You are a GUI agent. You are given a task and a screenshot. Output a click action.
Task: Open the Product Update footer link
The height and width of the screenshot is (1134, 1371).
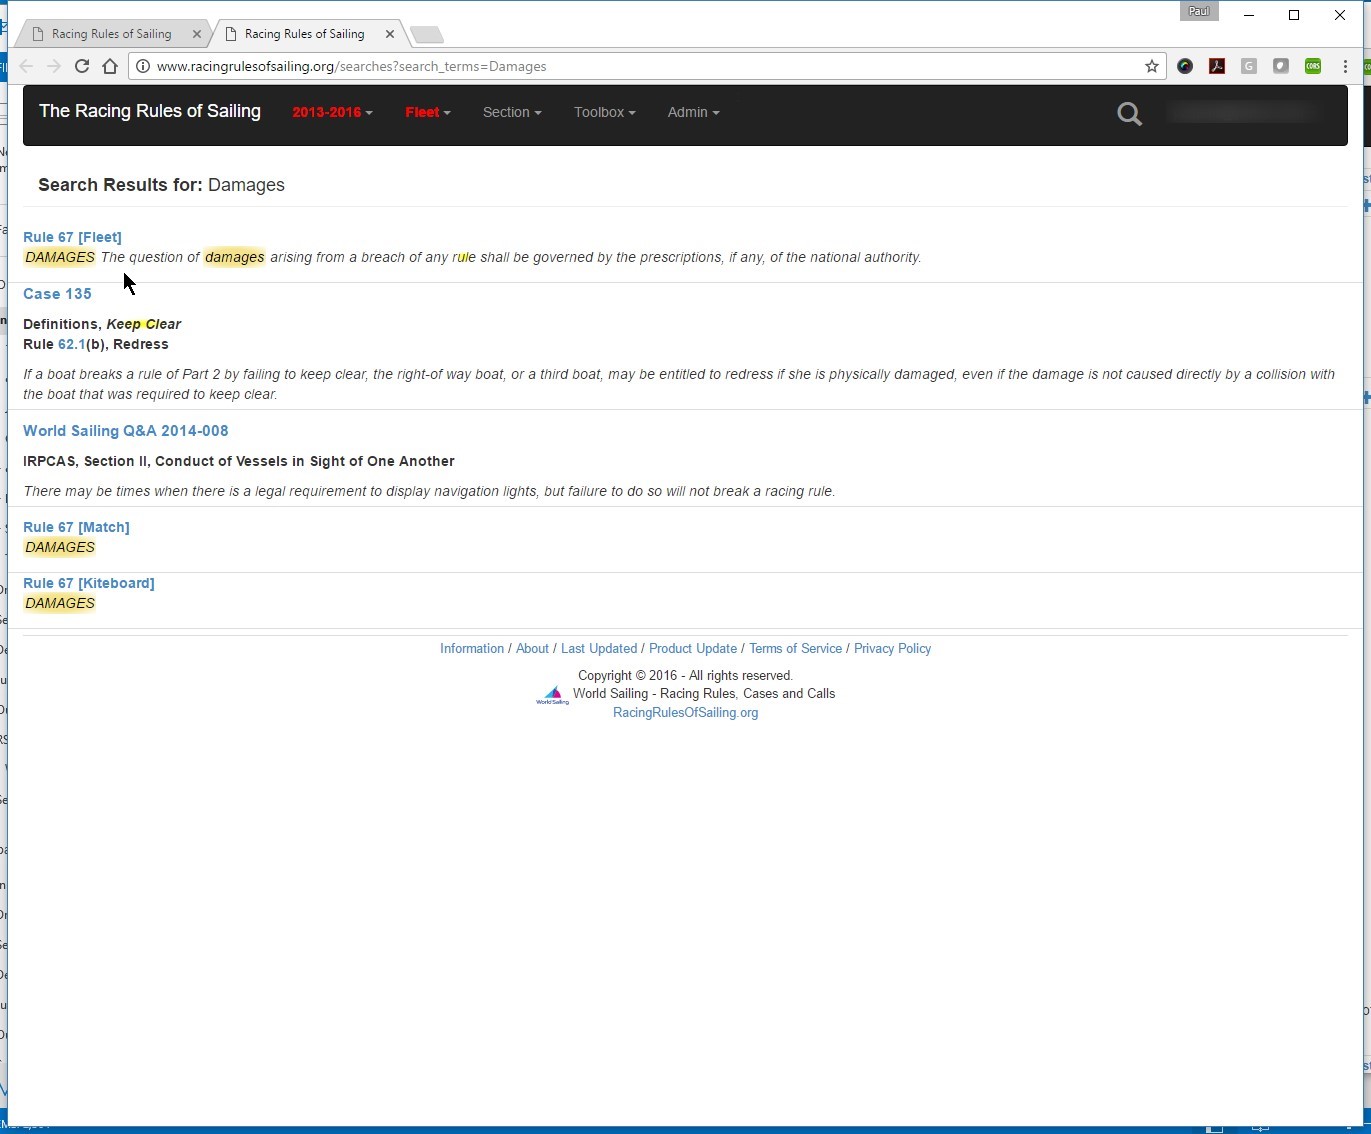coord(693,649)
